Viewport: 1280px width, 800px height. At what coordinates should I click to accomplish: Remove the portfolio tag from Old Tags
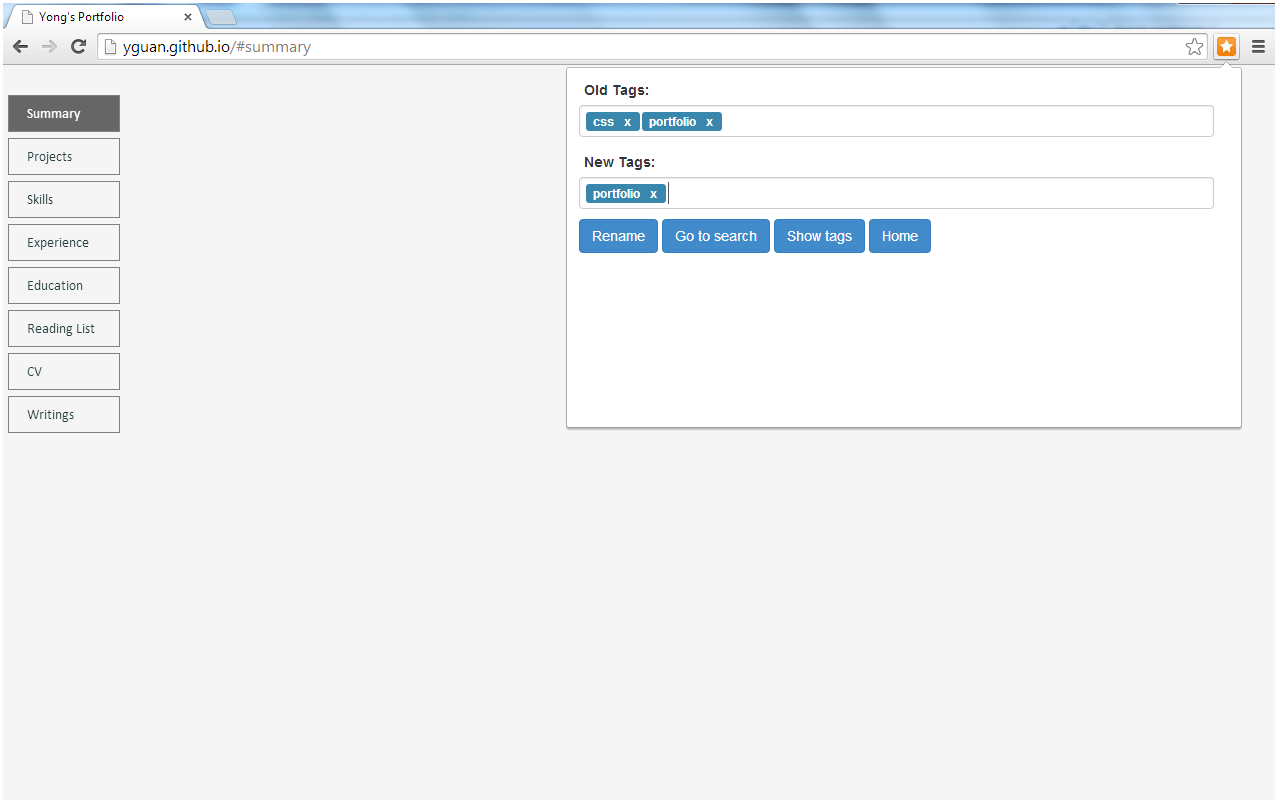click(x=709, y=122)
